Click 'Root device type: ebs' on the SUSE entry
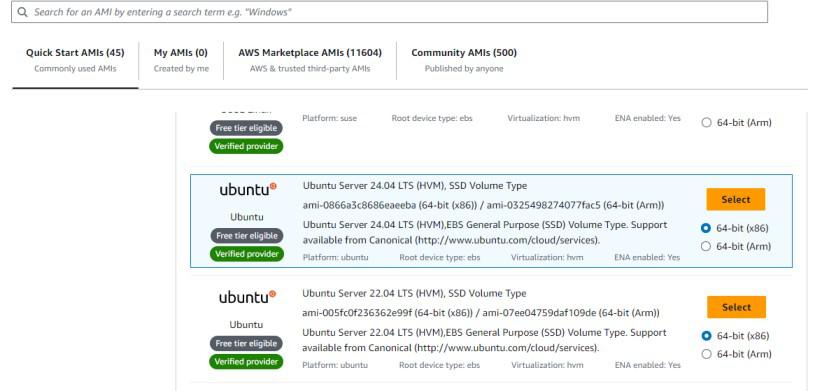Screen dimensions: 822x391 coord(432,118)
